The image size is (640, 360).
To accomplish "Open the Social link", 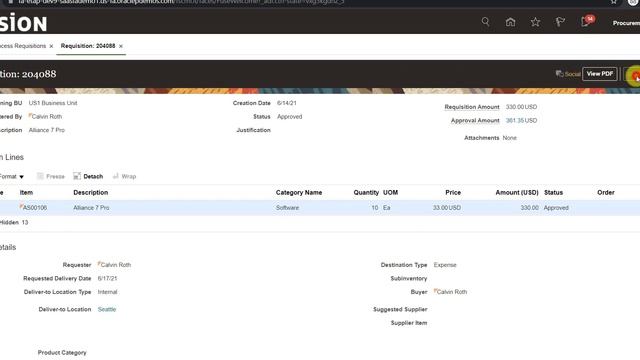I will [x=568, y=74].
